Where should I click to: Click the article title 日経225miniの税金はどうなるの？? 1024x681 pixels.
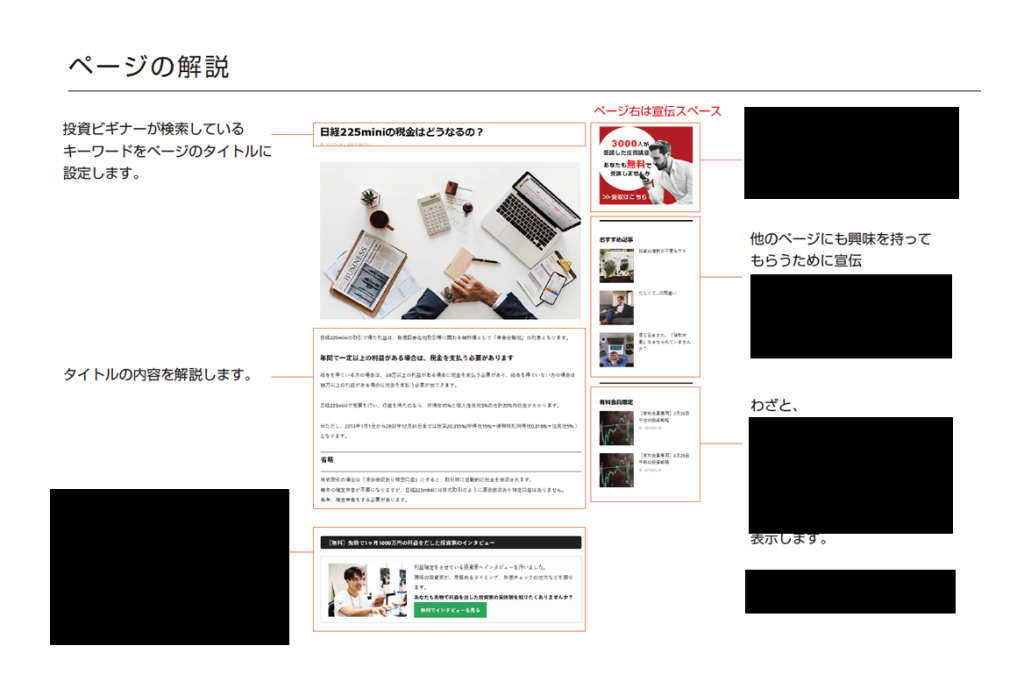(x=401, y=132)
